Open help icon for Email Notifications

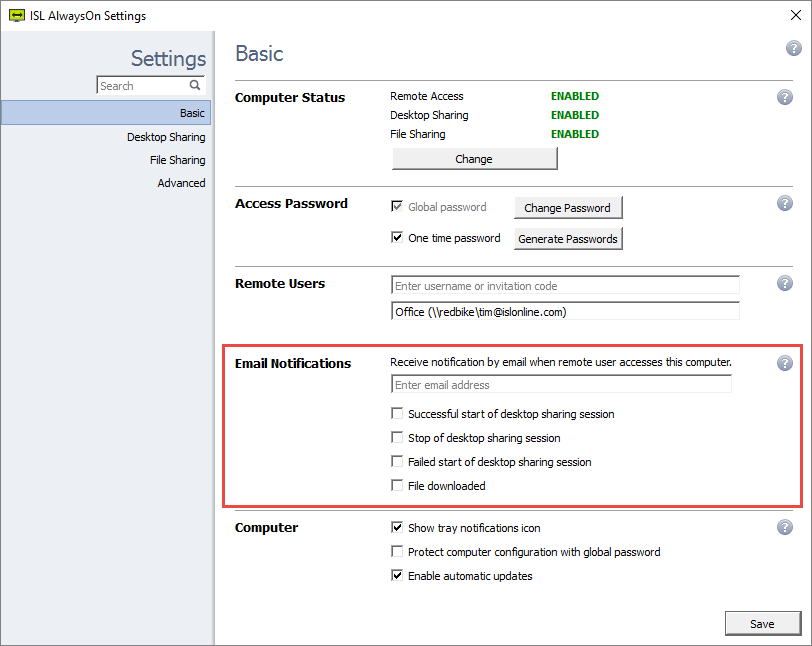[785, 363]
